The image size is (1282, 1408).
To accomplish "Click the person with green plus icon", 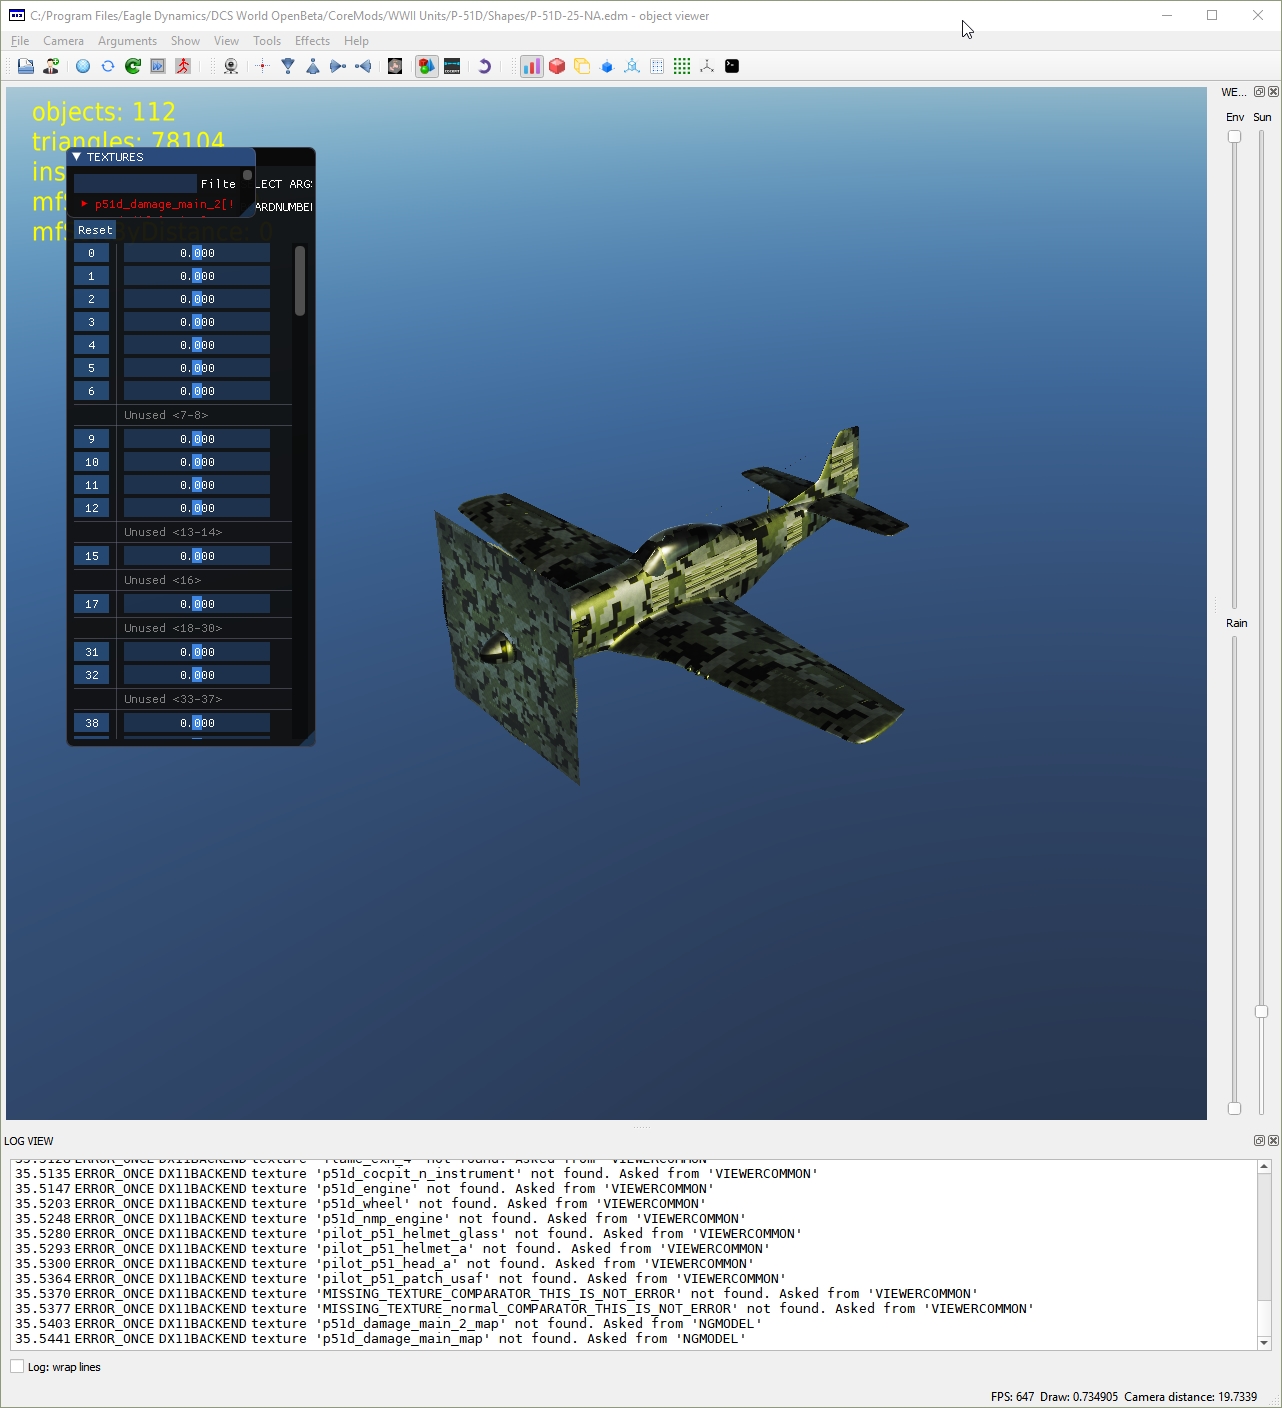I will [x=51, y=66].
